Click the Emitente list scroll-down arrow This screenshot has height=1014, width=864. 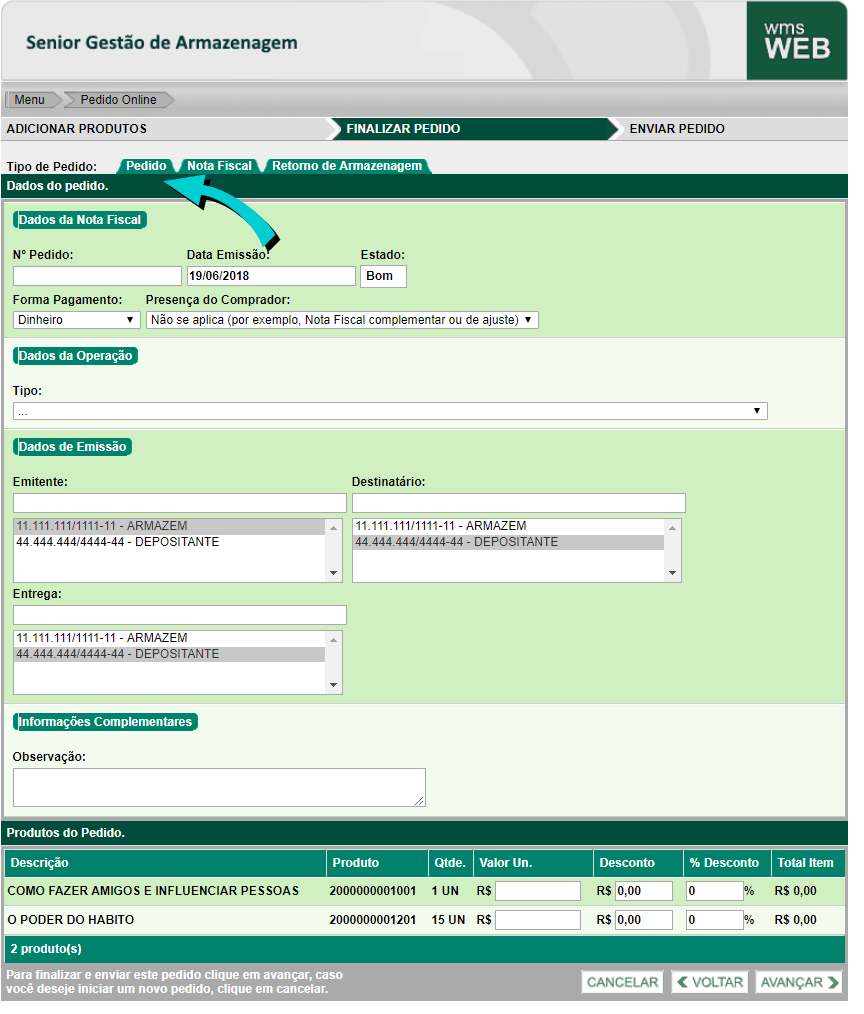click(x=334, y=573)
